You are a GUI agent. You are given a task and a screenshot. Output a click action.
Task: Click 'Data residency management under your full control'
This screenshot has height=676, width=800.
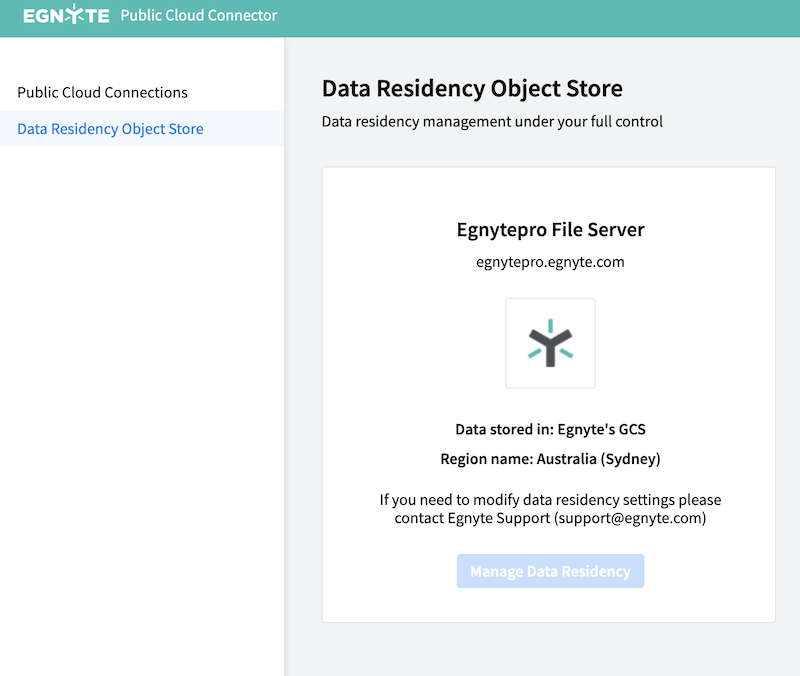pos(492,121)
